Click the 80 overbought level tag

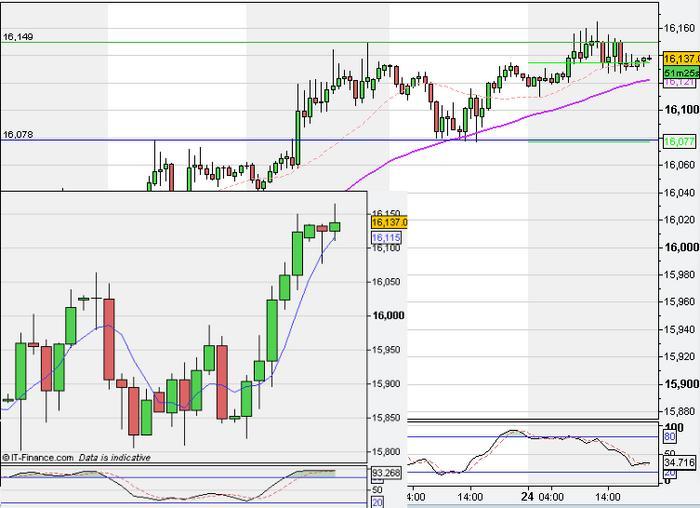(670, 437)
